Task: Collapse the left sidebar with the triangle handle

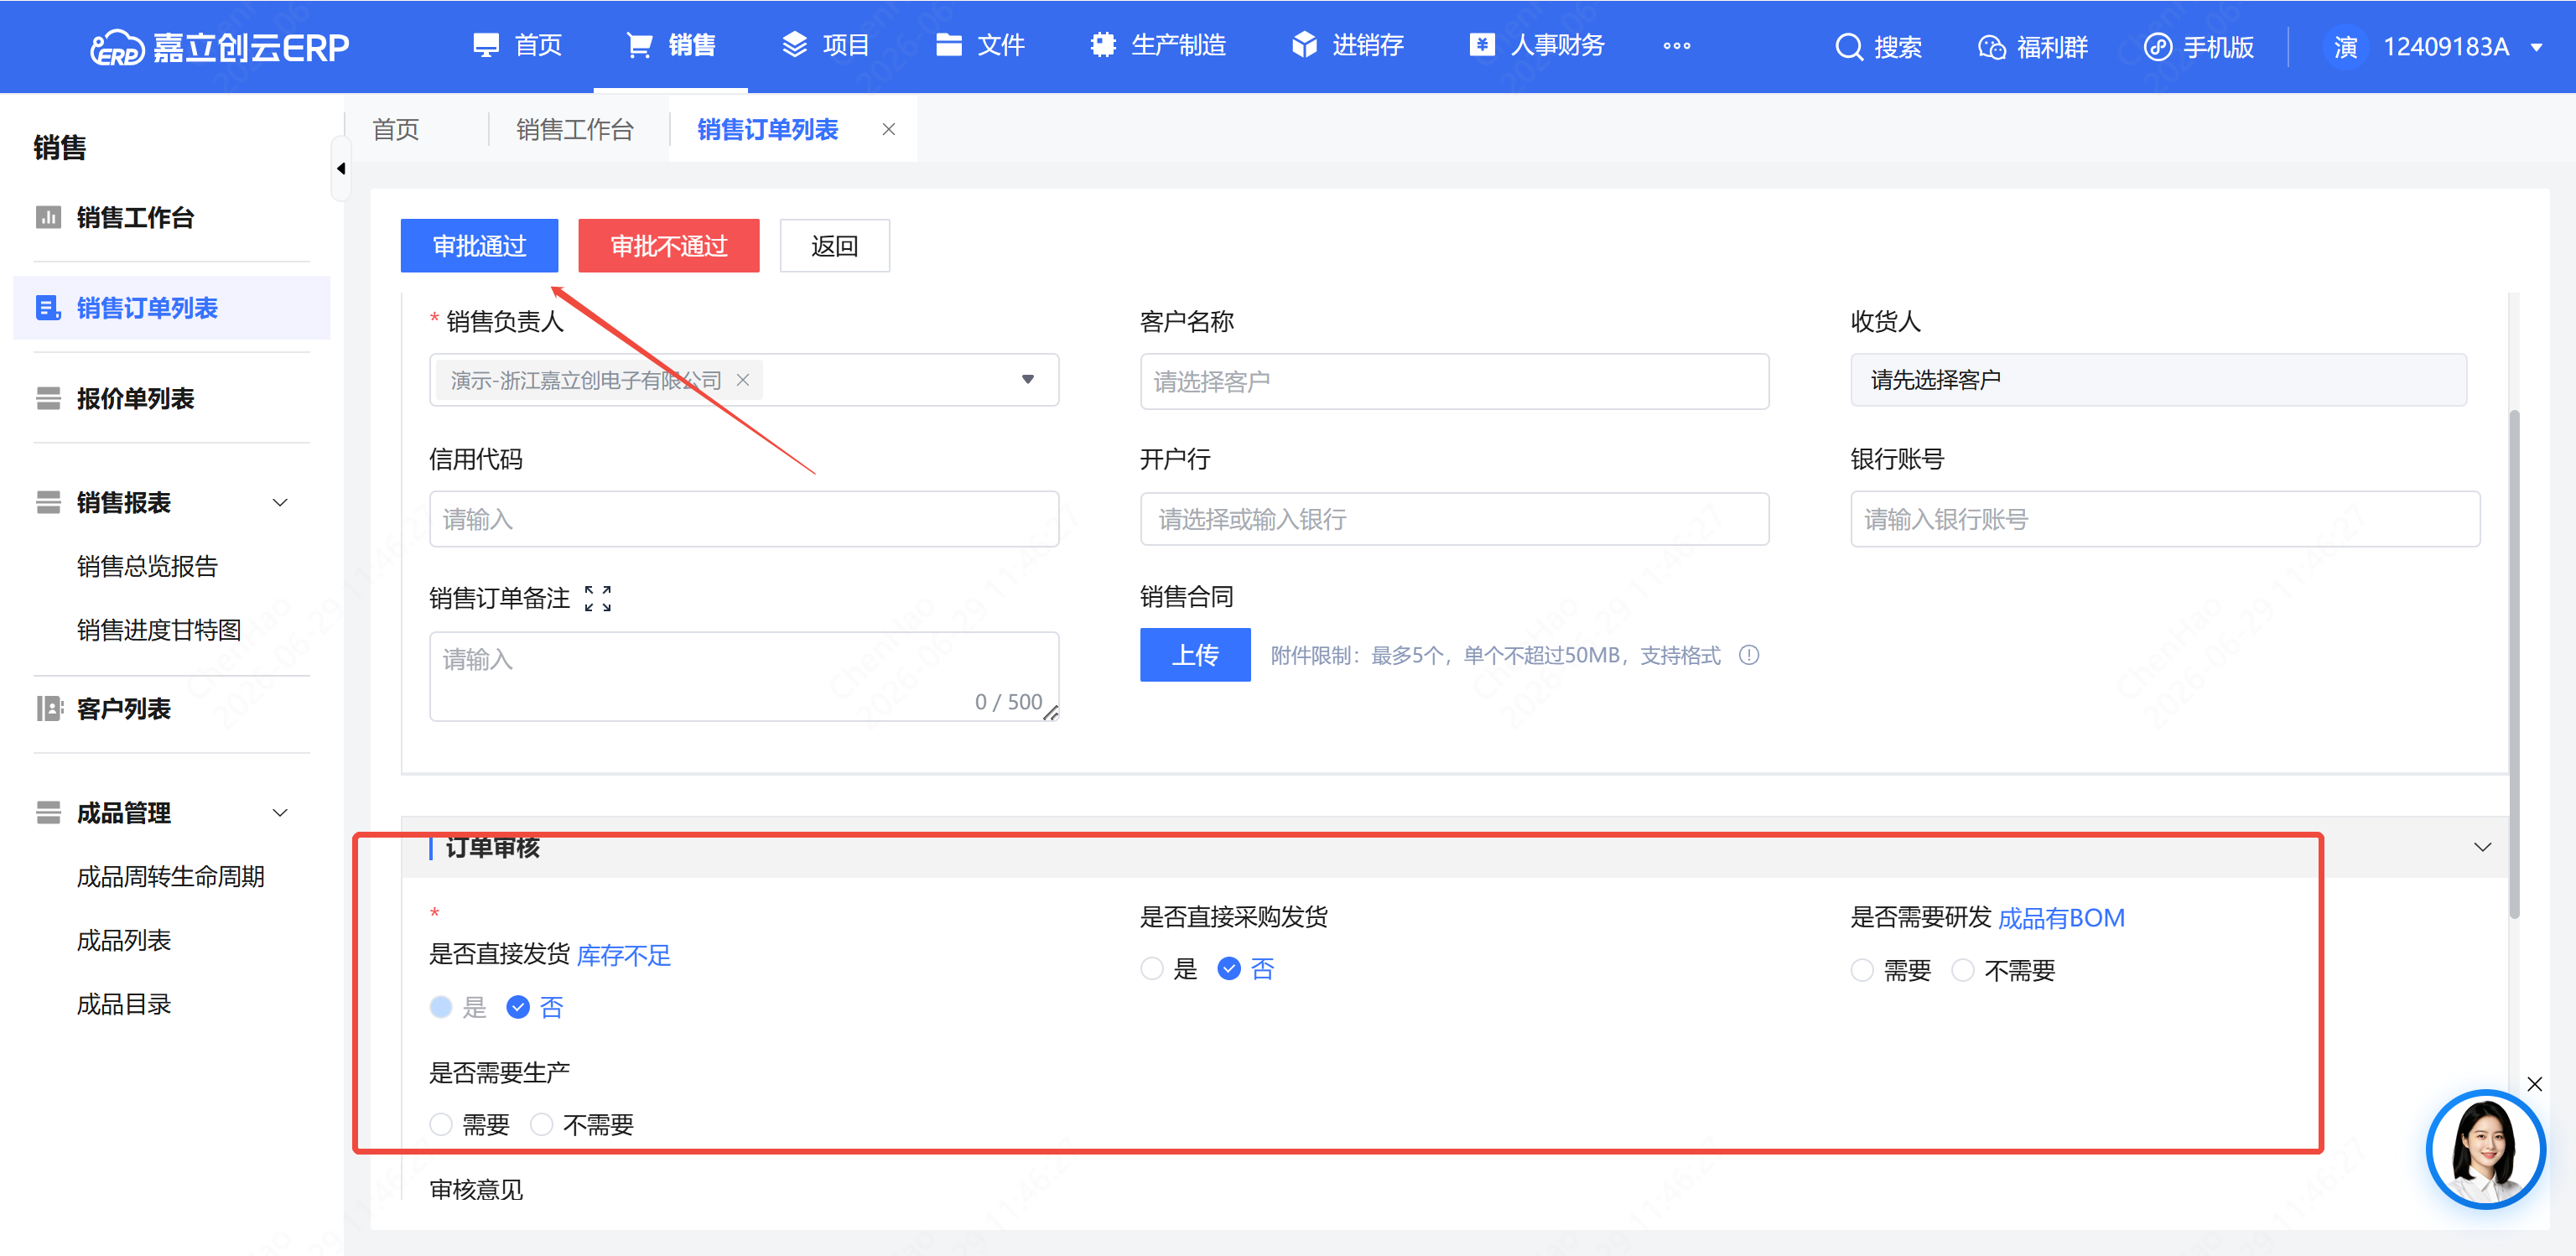Action: pyautogui.click(x=341, y=169)
